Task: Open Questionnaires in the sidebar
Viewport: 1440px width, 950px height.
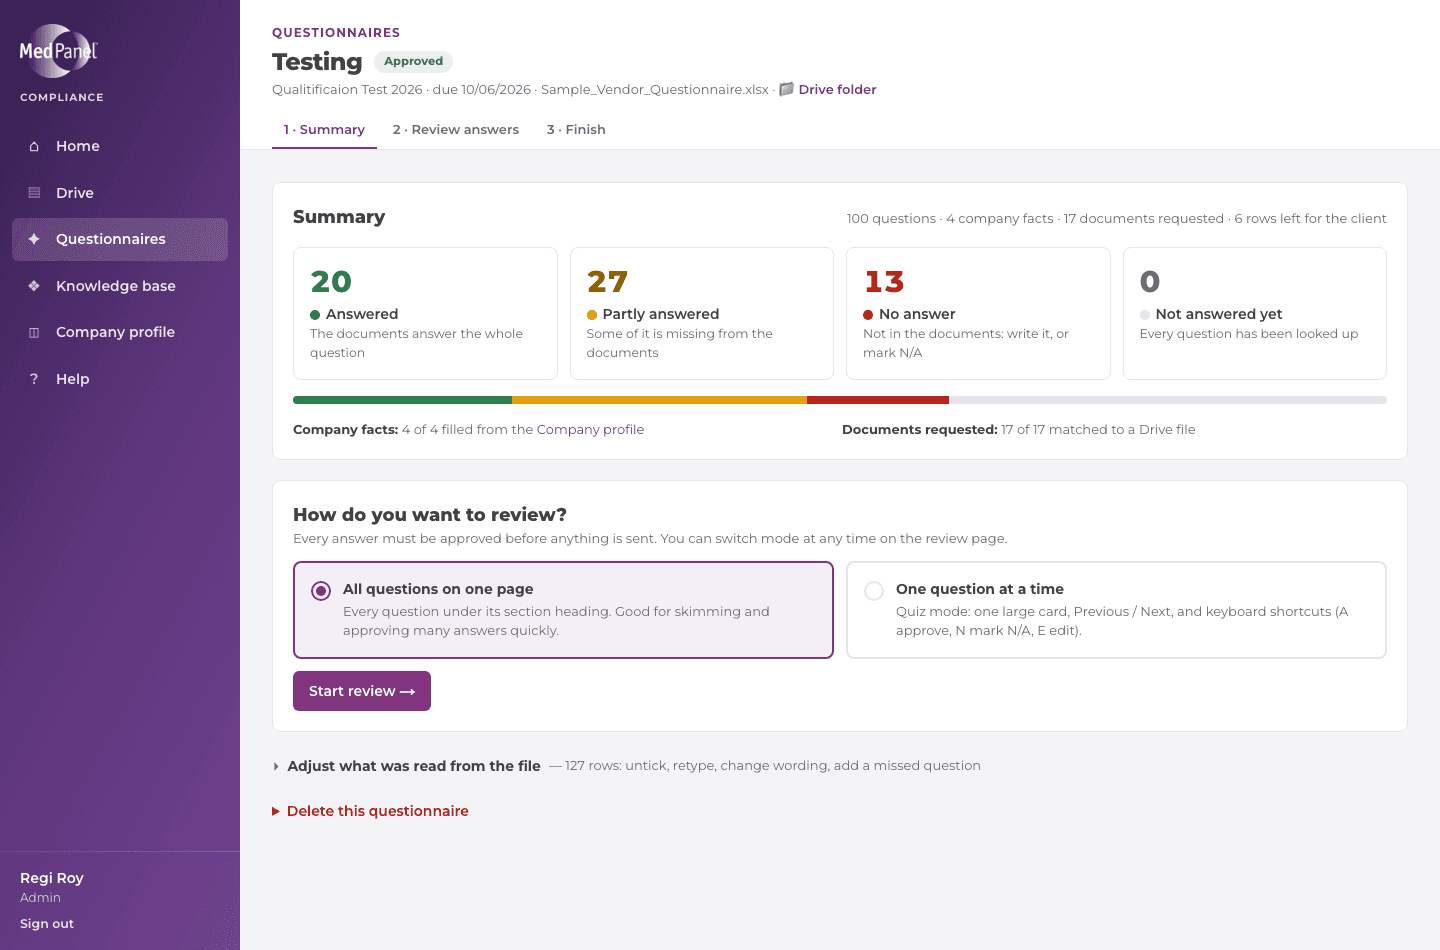Action: point(120,239)
